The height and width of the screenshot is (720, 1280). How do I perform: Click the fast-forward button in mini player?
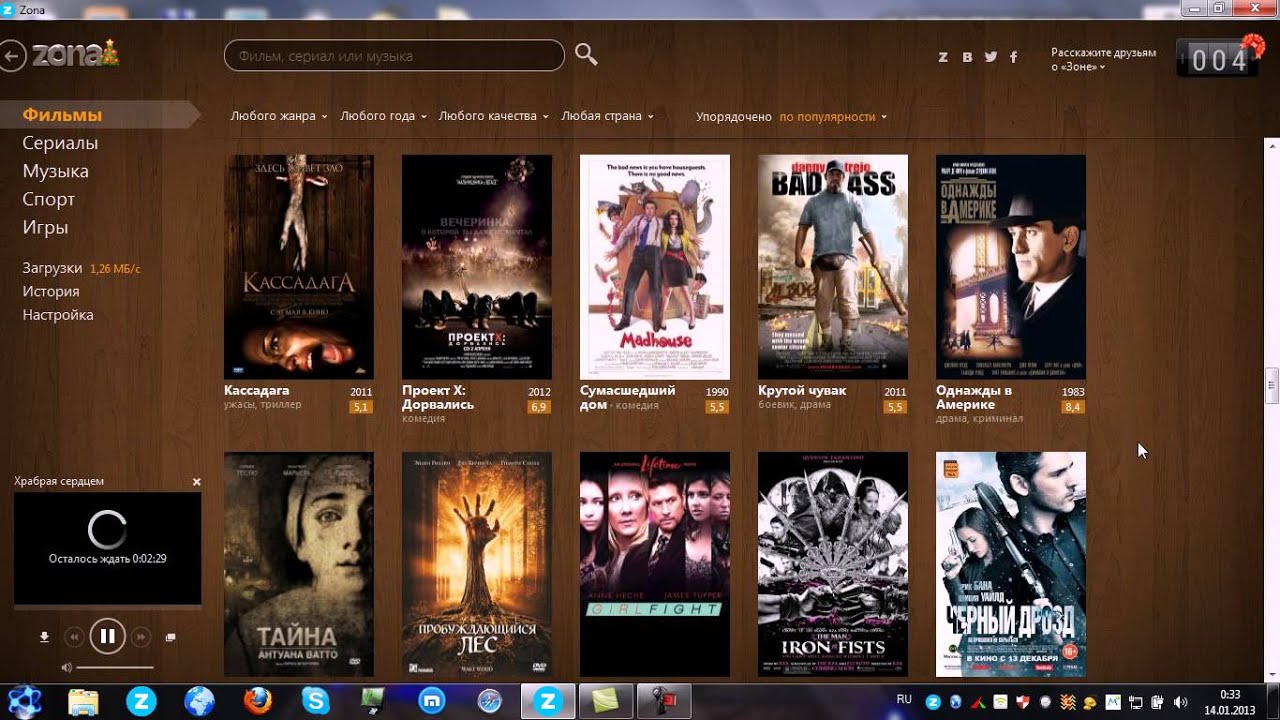[x=141, y=636]
